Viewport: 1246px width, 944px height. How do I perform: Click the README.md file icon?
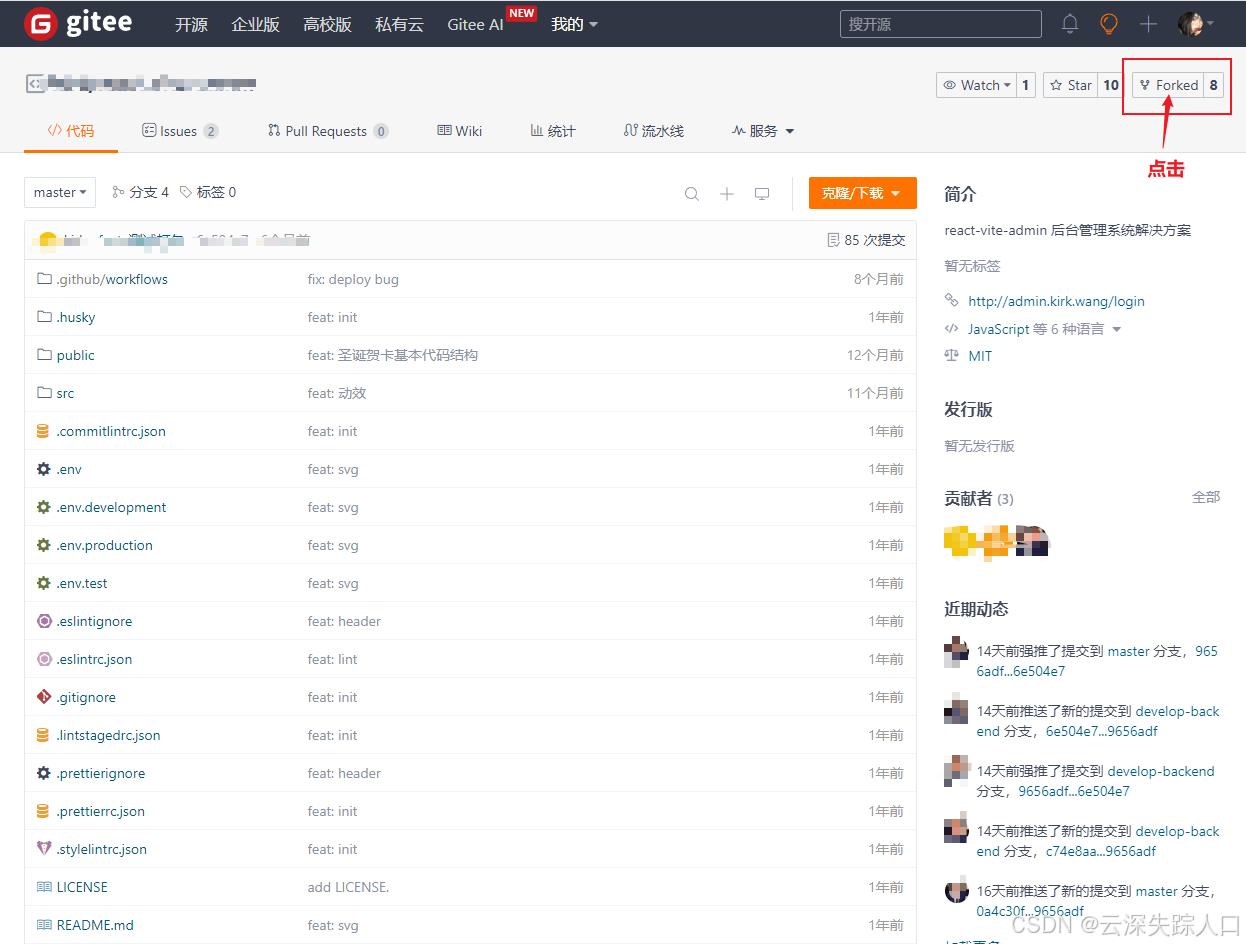[44, 925]
